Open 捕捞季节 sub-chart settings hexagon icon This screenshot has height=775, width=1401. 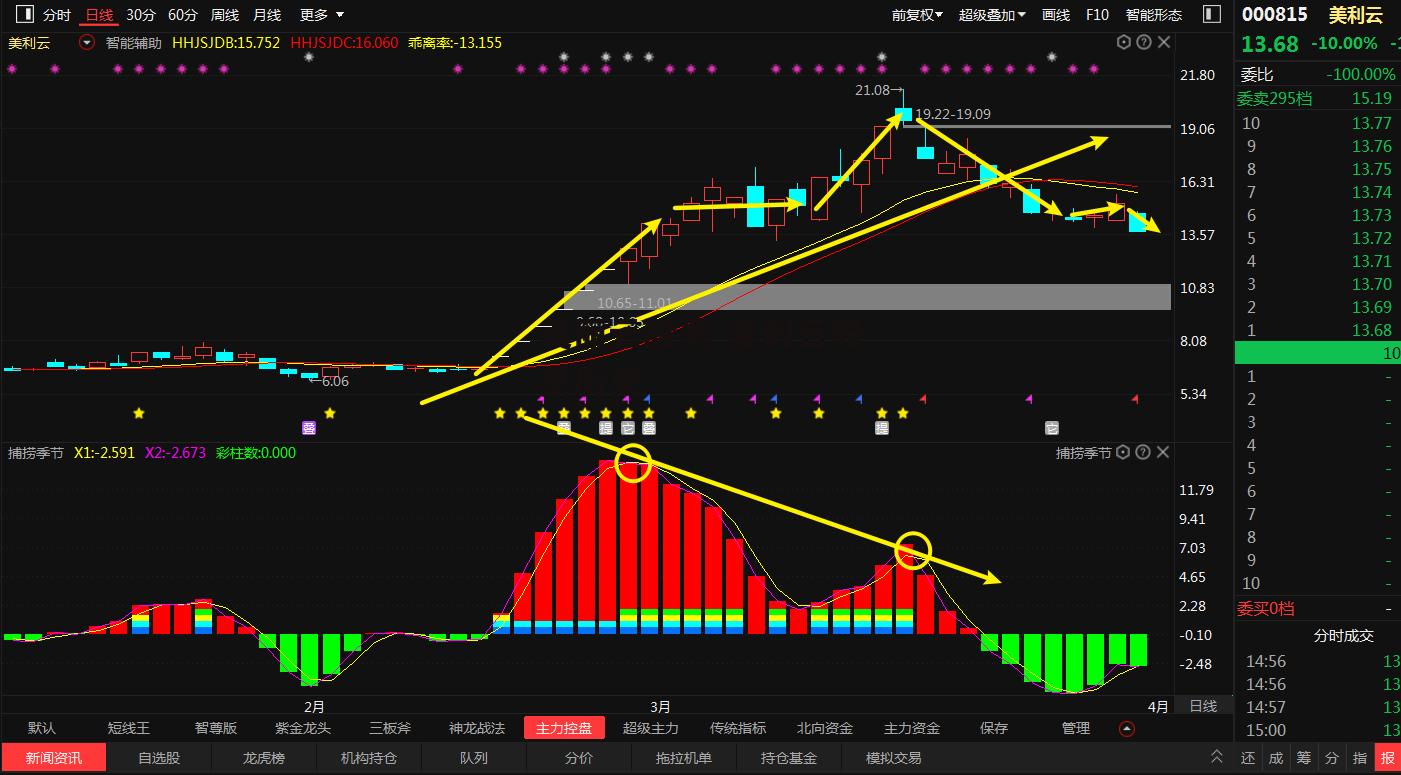pyautogui.click(x=1123, y=453)
